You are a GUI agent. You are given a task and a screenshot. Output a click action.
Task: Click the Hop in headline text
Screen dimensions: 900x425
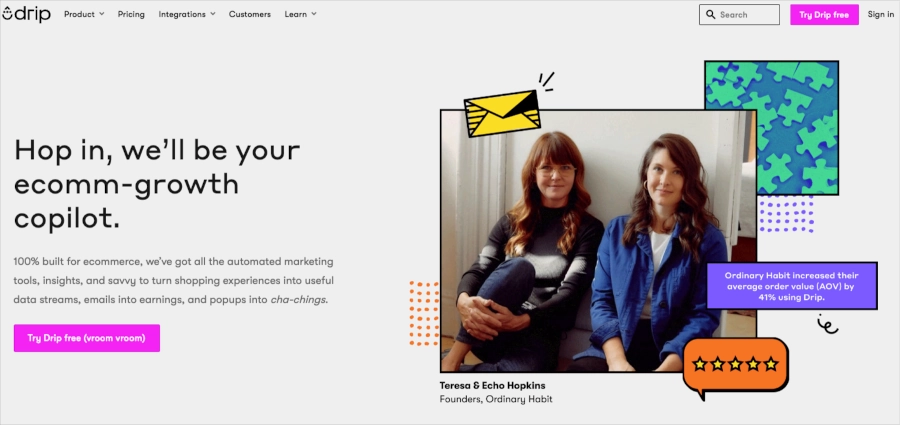(157, 184)
